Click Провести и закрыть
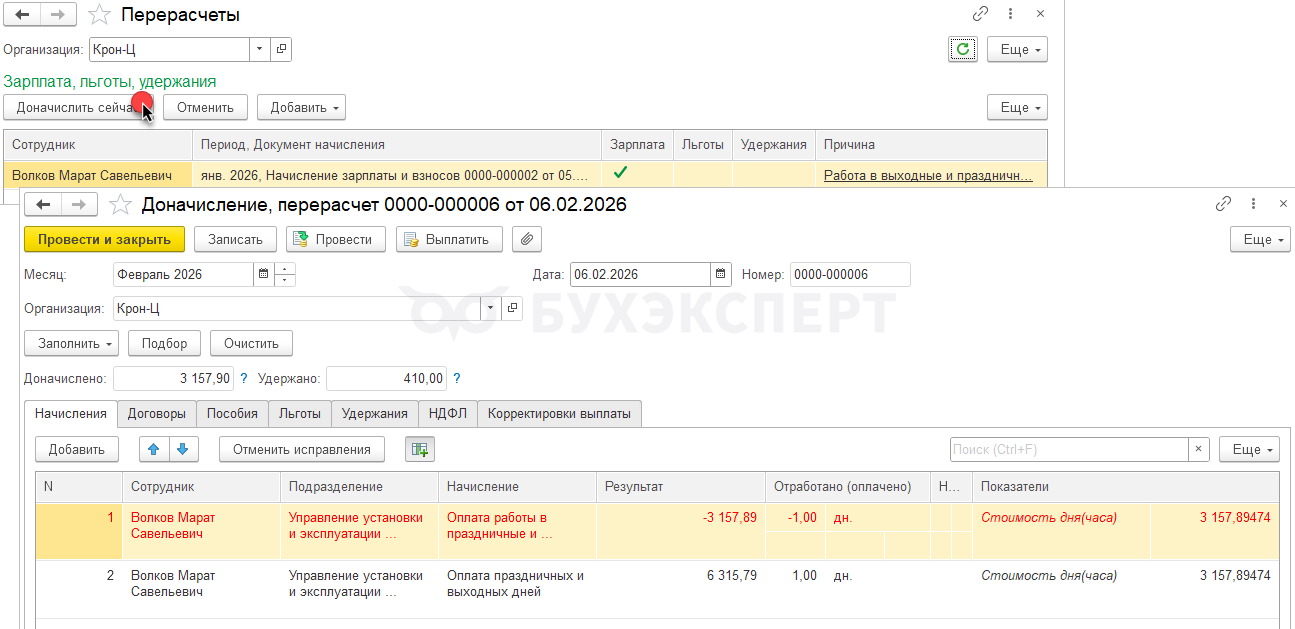The width and height of the screenshot is (1295, 629). point(104,239)
